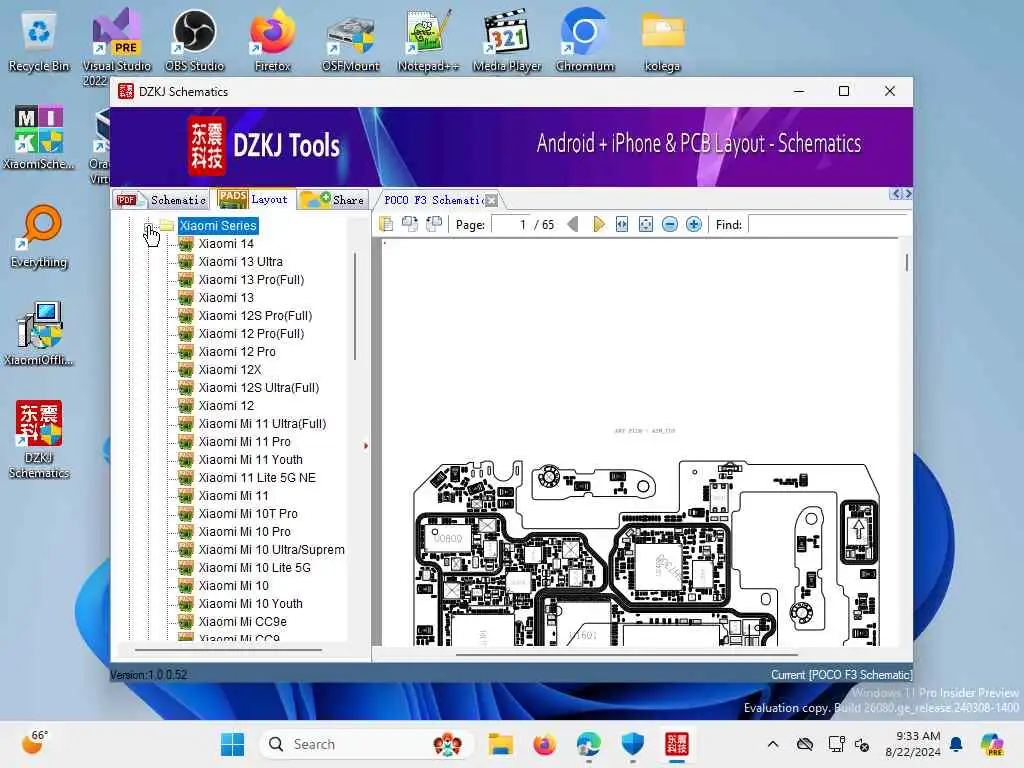Screen dimensions: 1024x768
Task: Go to previous page with gray left arrow
Action: [573, 225]
